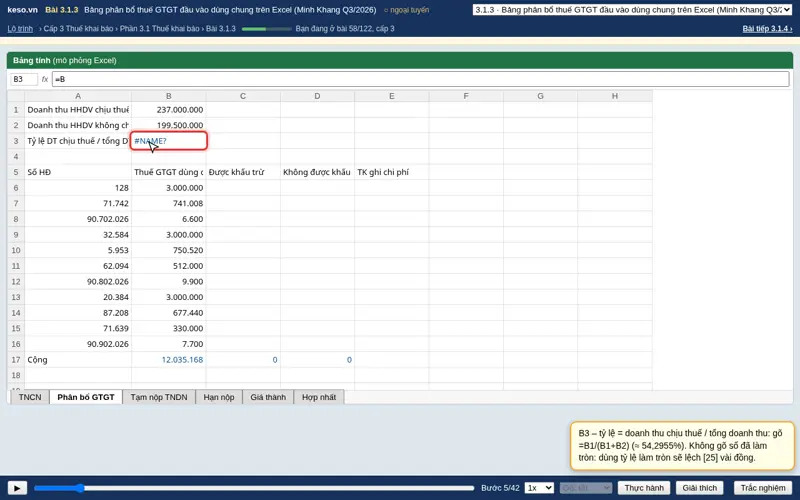Switch to the Tạm nộp TNDN sheet tab
Image resolution: width=800 pixels, height=500 pixels.
159,397
